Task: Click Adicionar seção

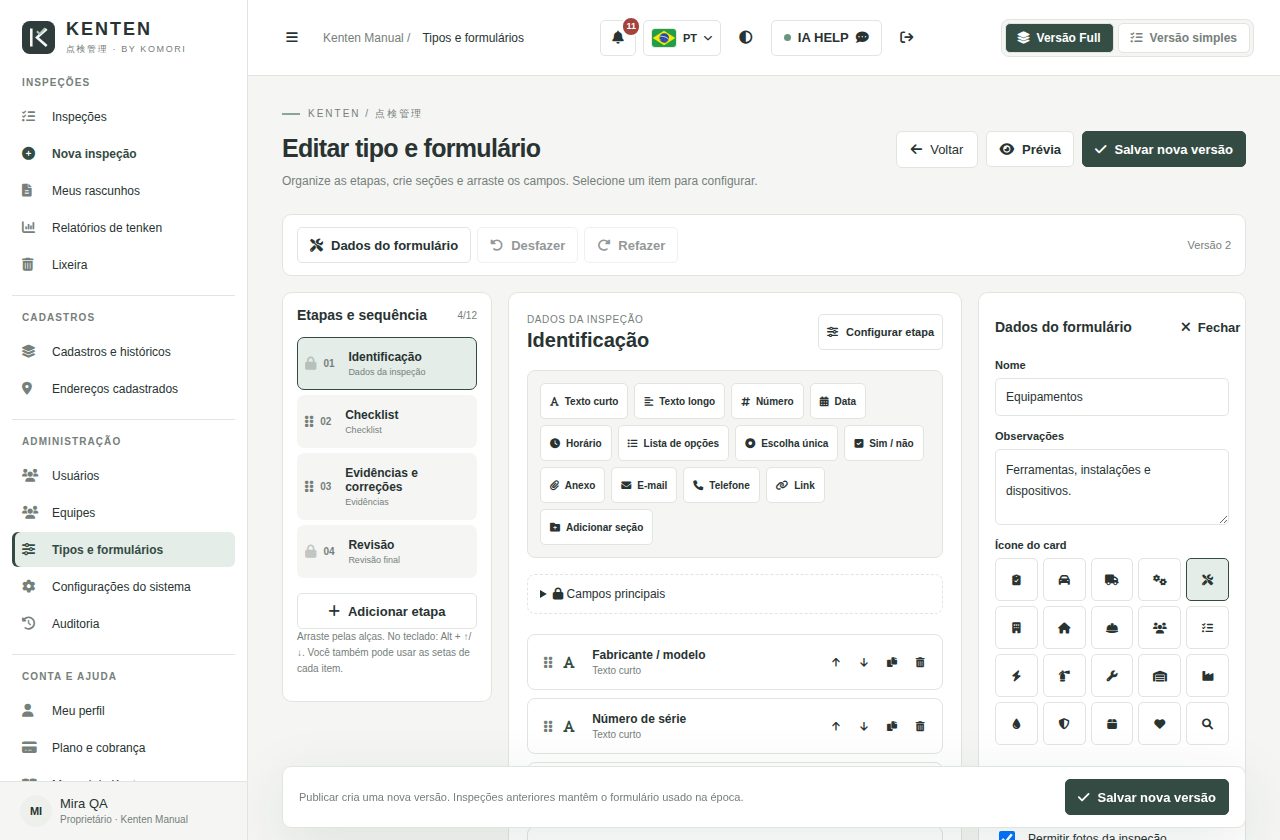Action: pos(596,527)
